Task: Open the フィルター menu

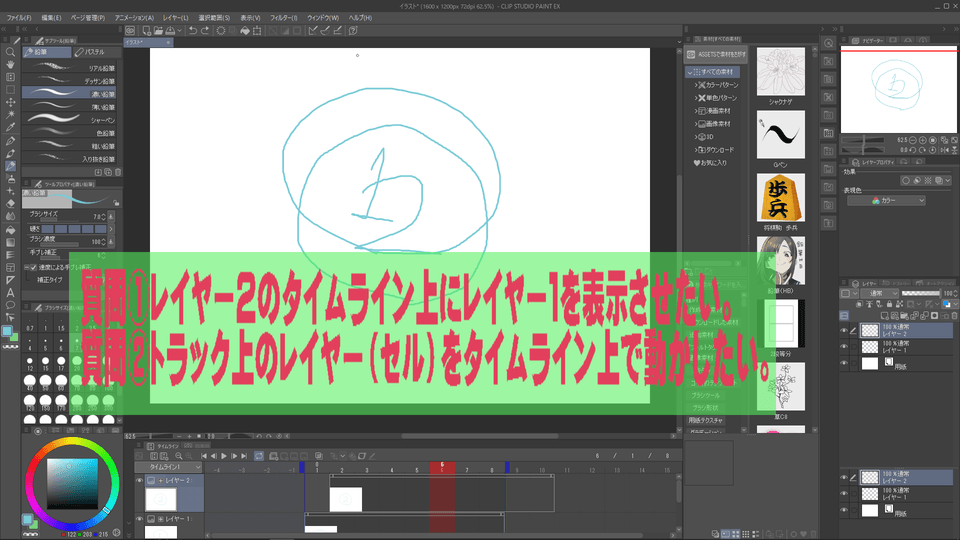Action: point(283,18)
